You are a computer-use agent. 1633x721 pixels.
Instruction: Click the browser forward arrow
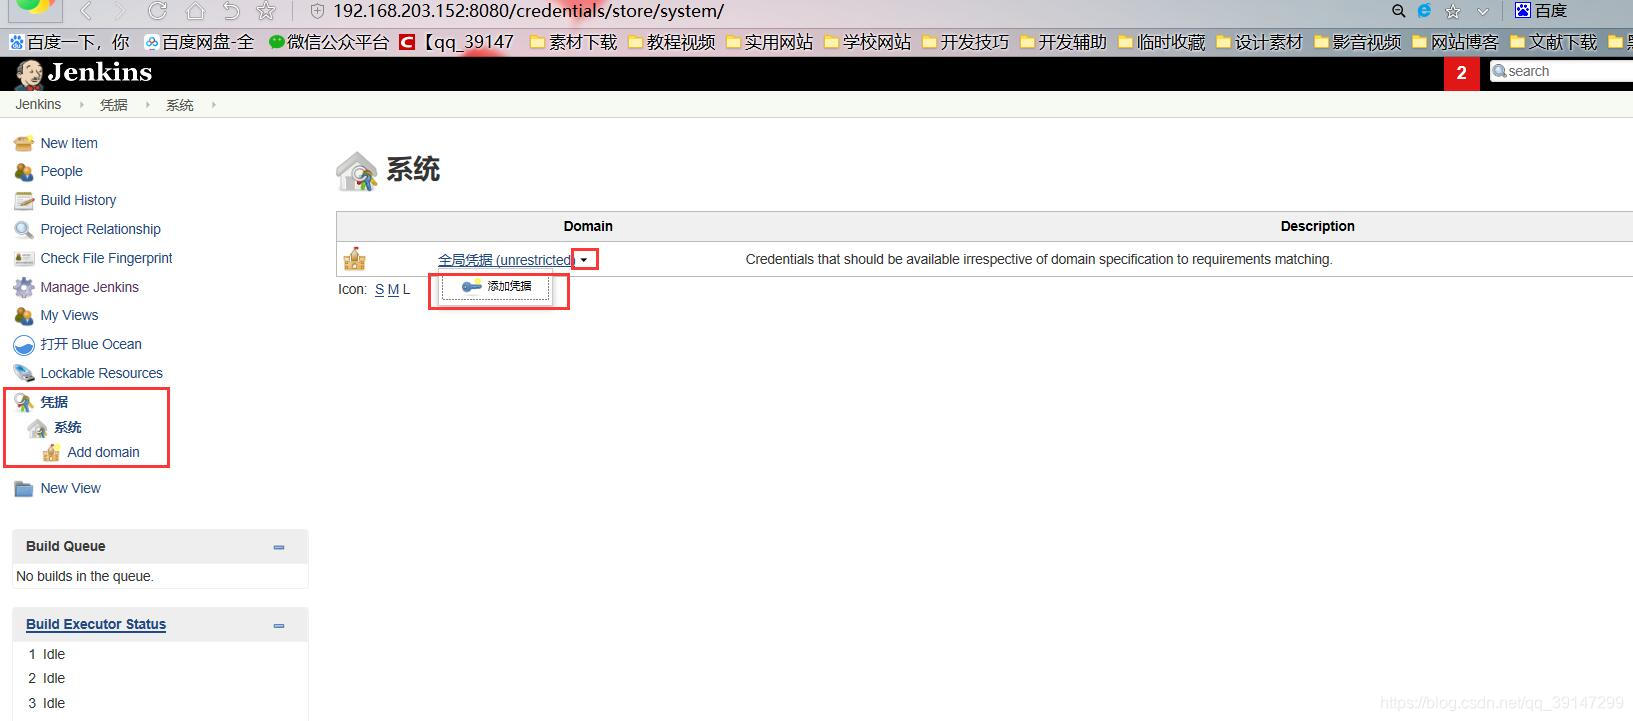[x=120, y=11]
